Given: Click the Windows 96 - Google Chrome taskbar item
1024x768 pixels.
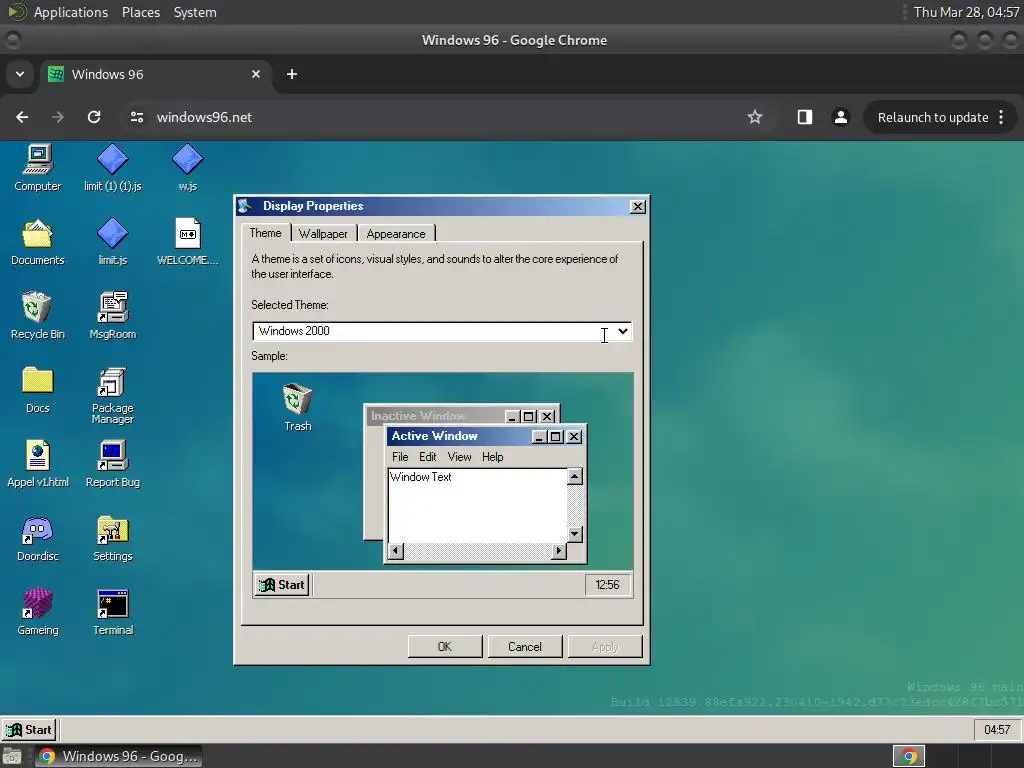Looking at the screenshot, I should [118, 756].
